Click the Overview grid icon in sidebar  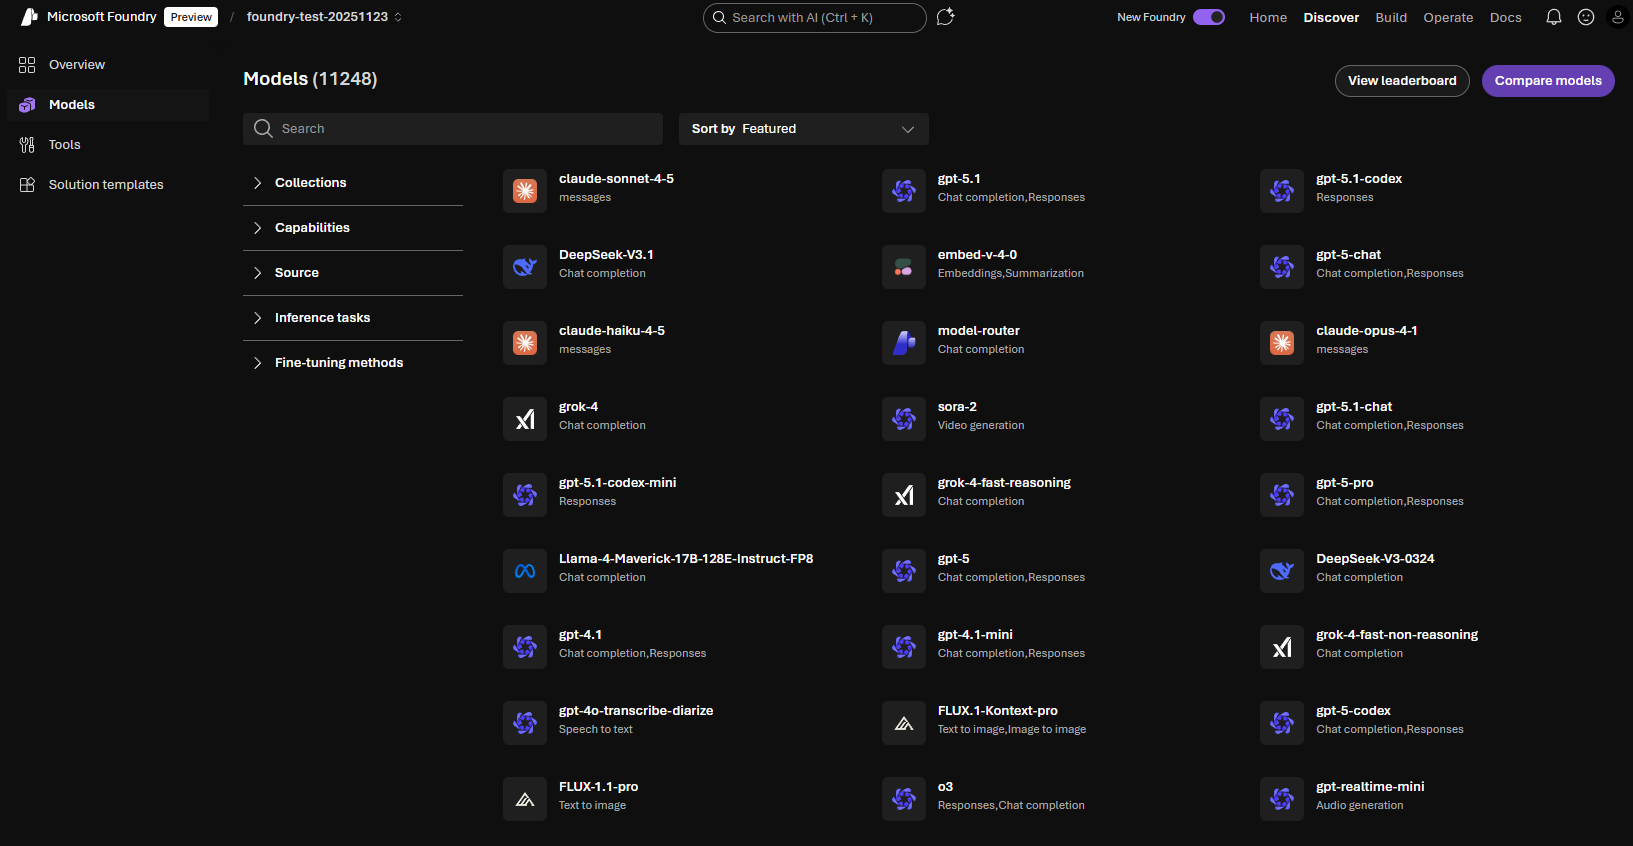pos(27,65)
